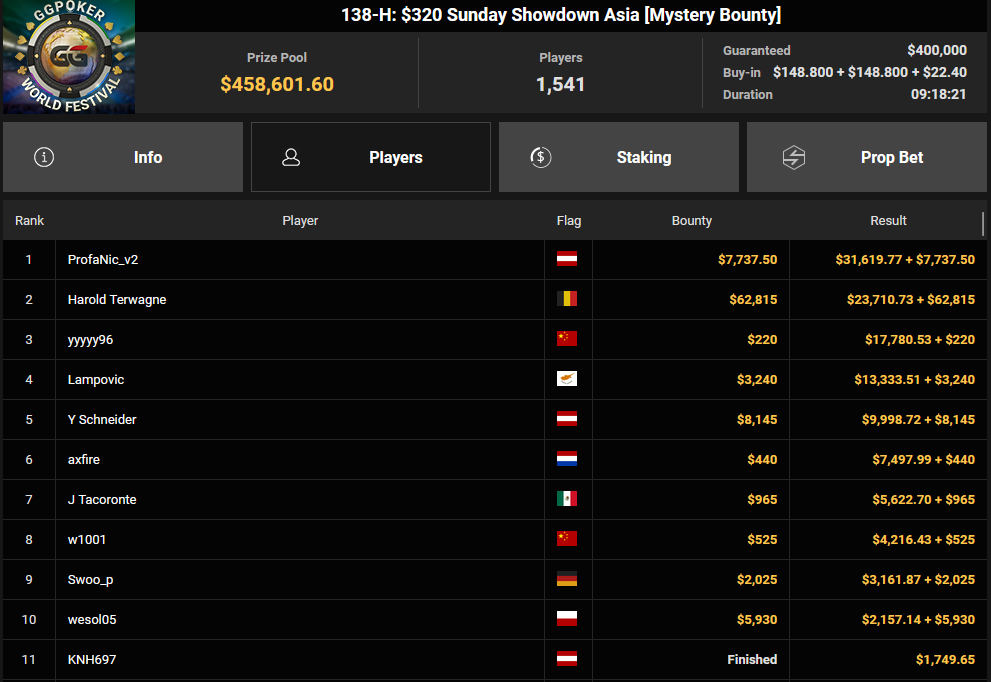Click the Austria flag for Y Schneider
This screenshot has width=991, height=682.
[x=567, y=419]
